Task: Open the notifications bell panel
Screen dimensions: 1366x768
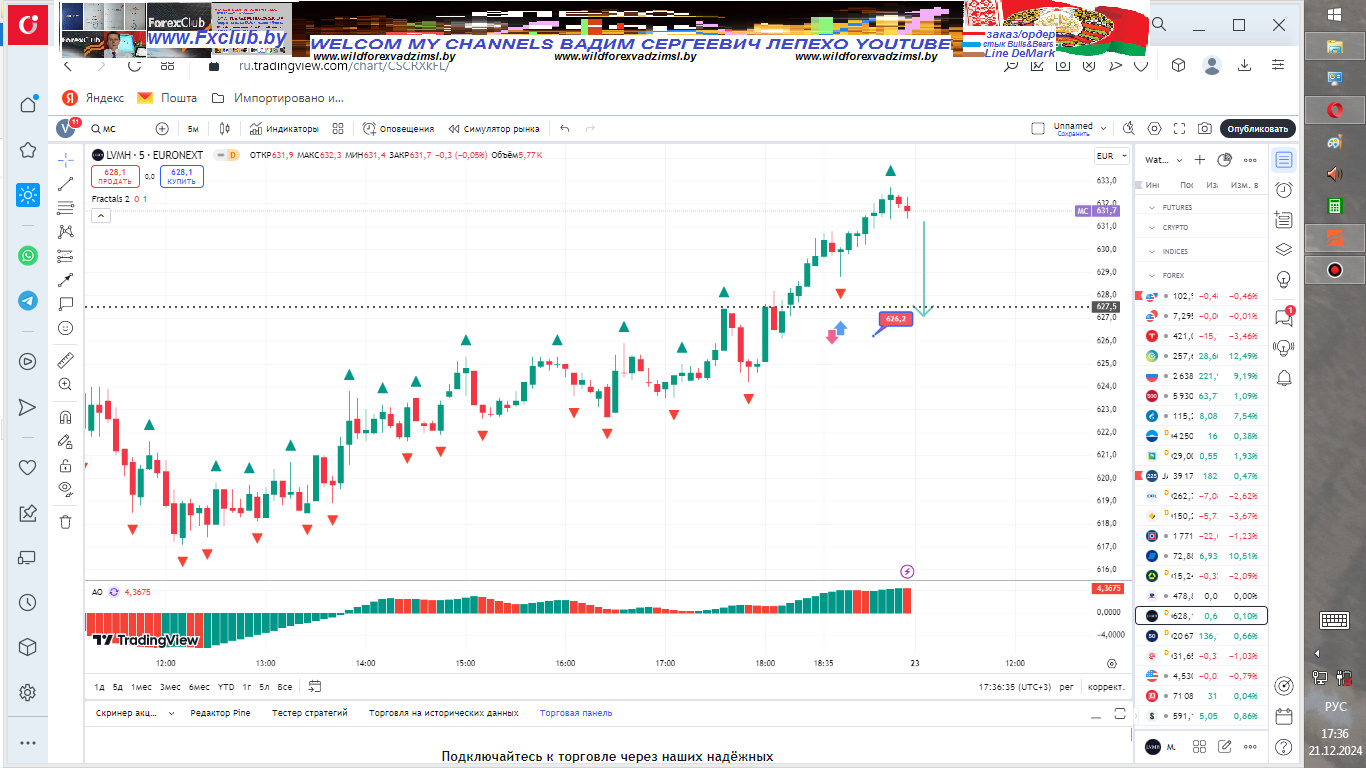Action: [1284, 377]
